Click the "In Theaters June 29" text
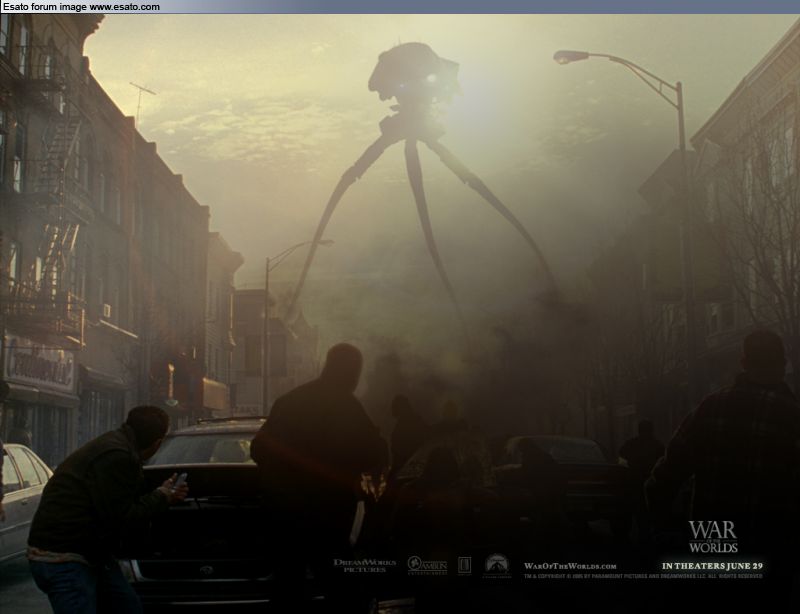The height and width of the screenshot is (614, 800). (x=712, y=566)
